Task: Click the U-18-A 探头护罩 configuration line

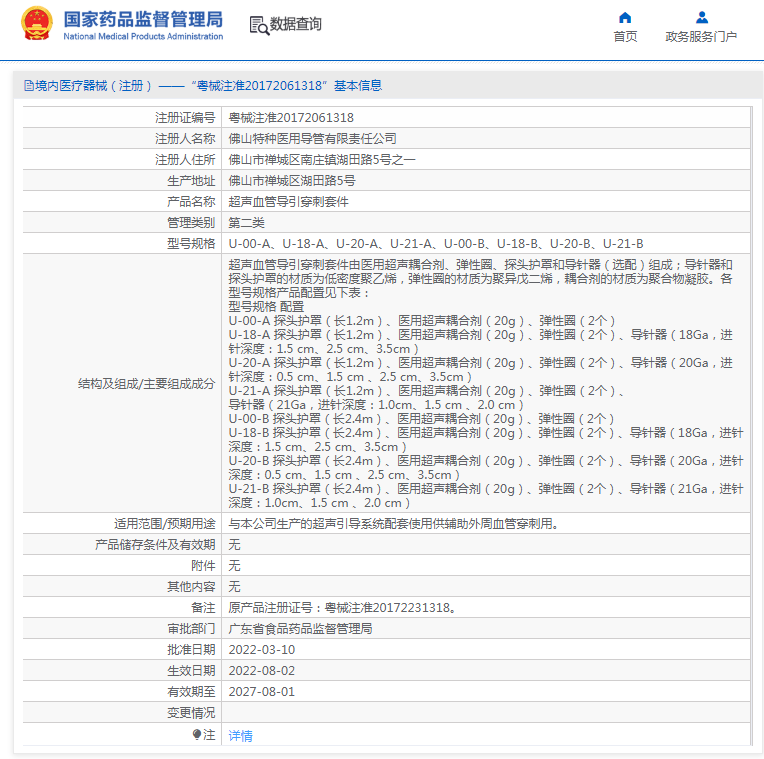Action: [480, 342]
